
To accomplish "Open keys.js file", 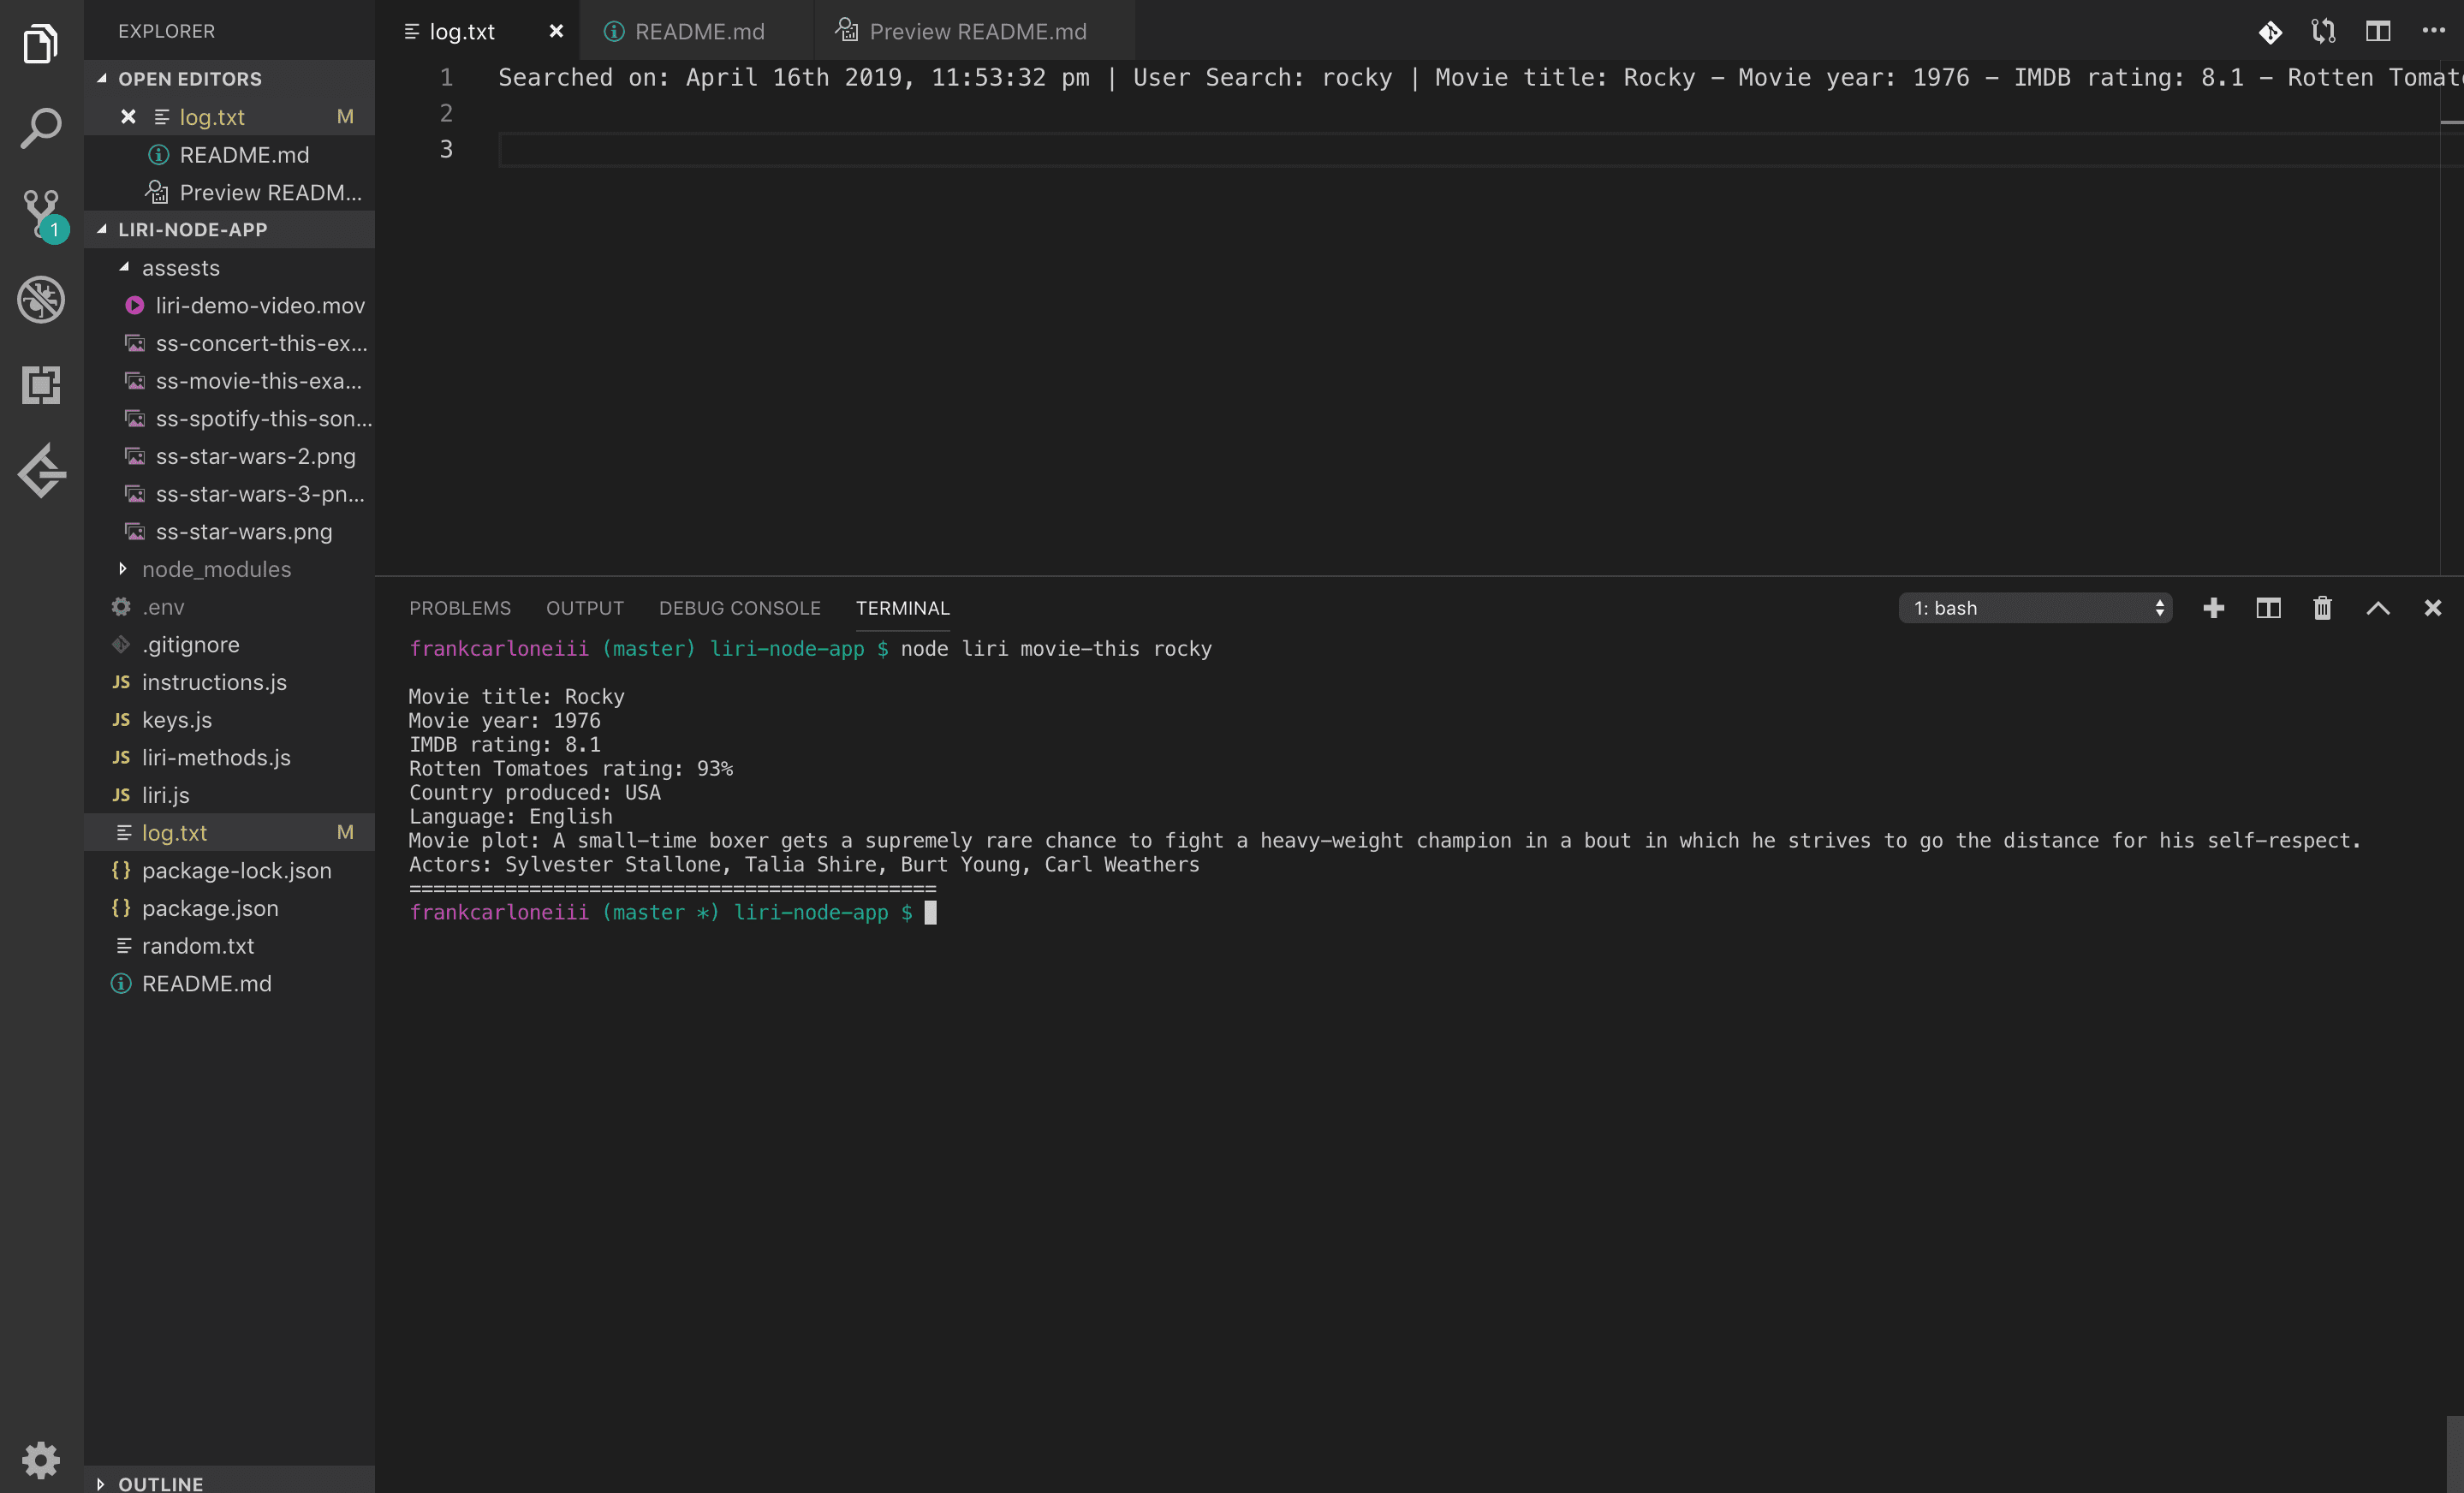I will (x=230, y=720).
